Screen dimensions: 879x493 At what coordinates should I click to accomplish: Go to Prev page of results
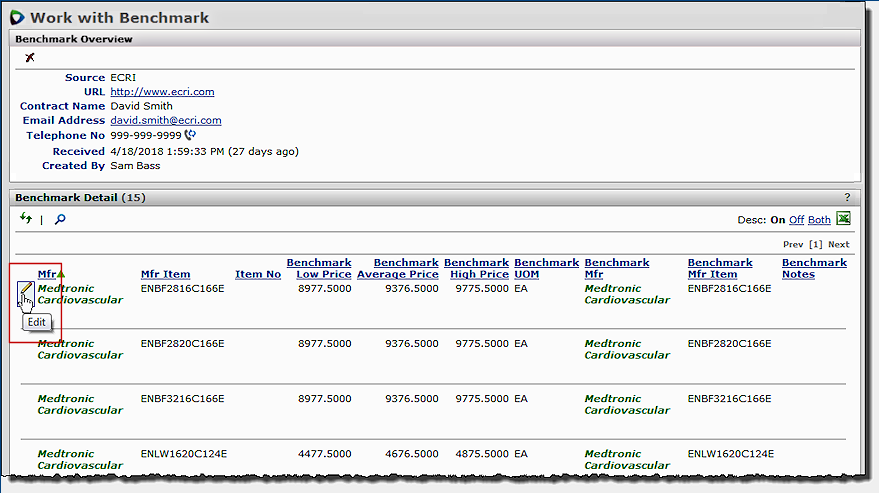[792, 244]
